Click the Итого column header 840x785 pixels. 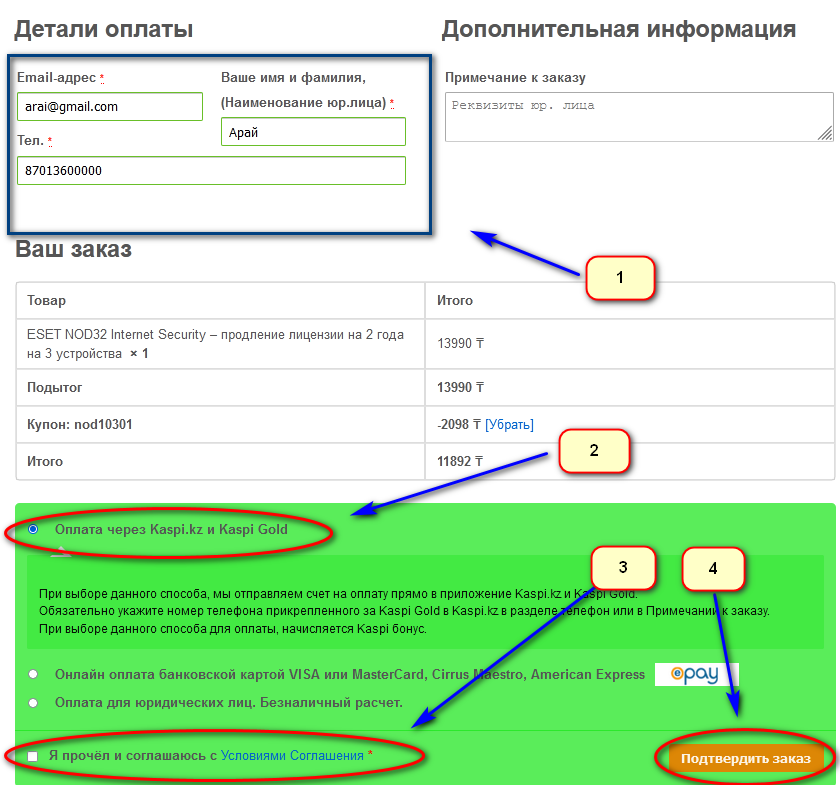point(455,300)
